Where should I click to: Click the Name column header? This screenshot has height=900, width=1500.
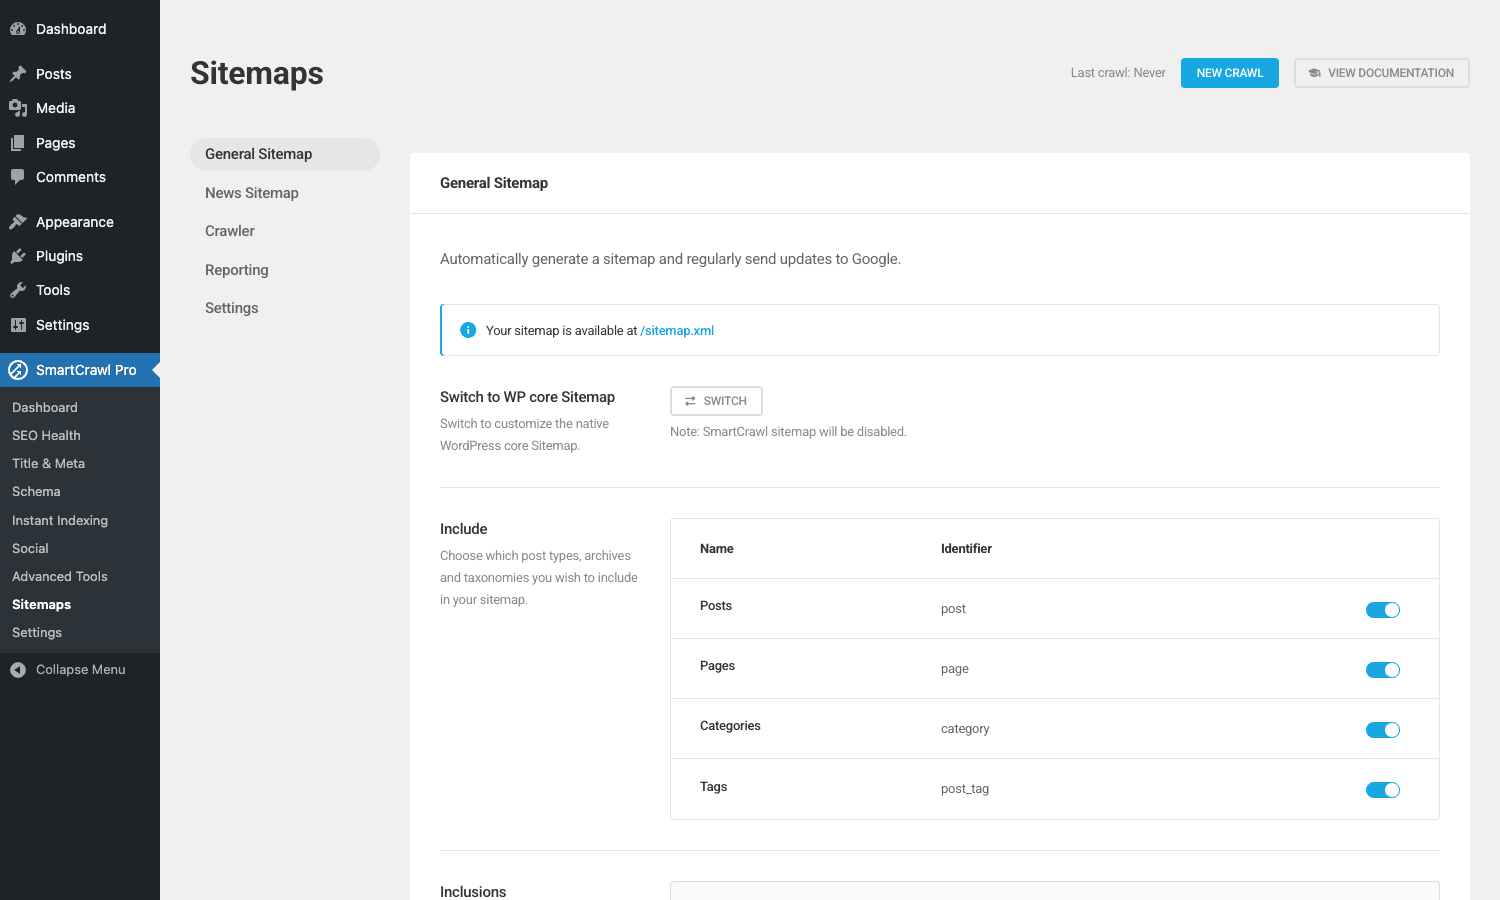(x=717, y=549)
